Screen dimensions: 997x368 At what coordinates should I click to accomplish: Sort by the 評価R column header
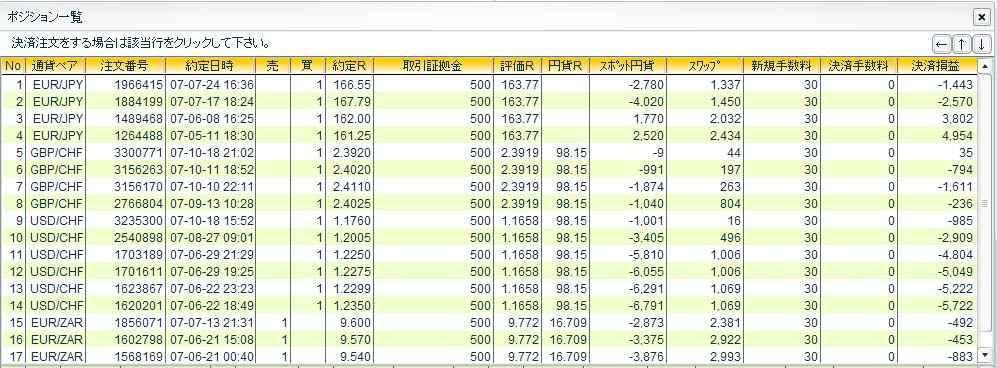[517, 65]
